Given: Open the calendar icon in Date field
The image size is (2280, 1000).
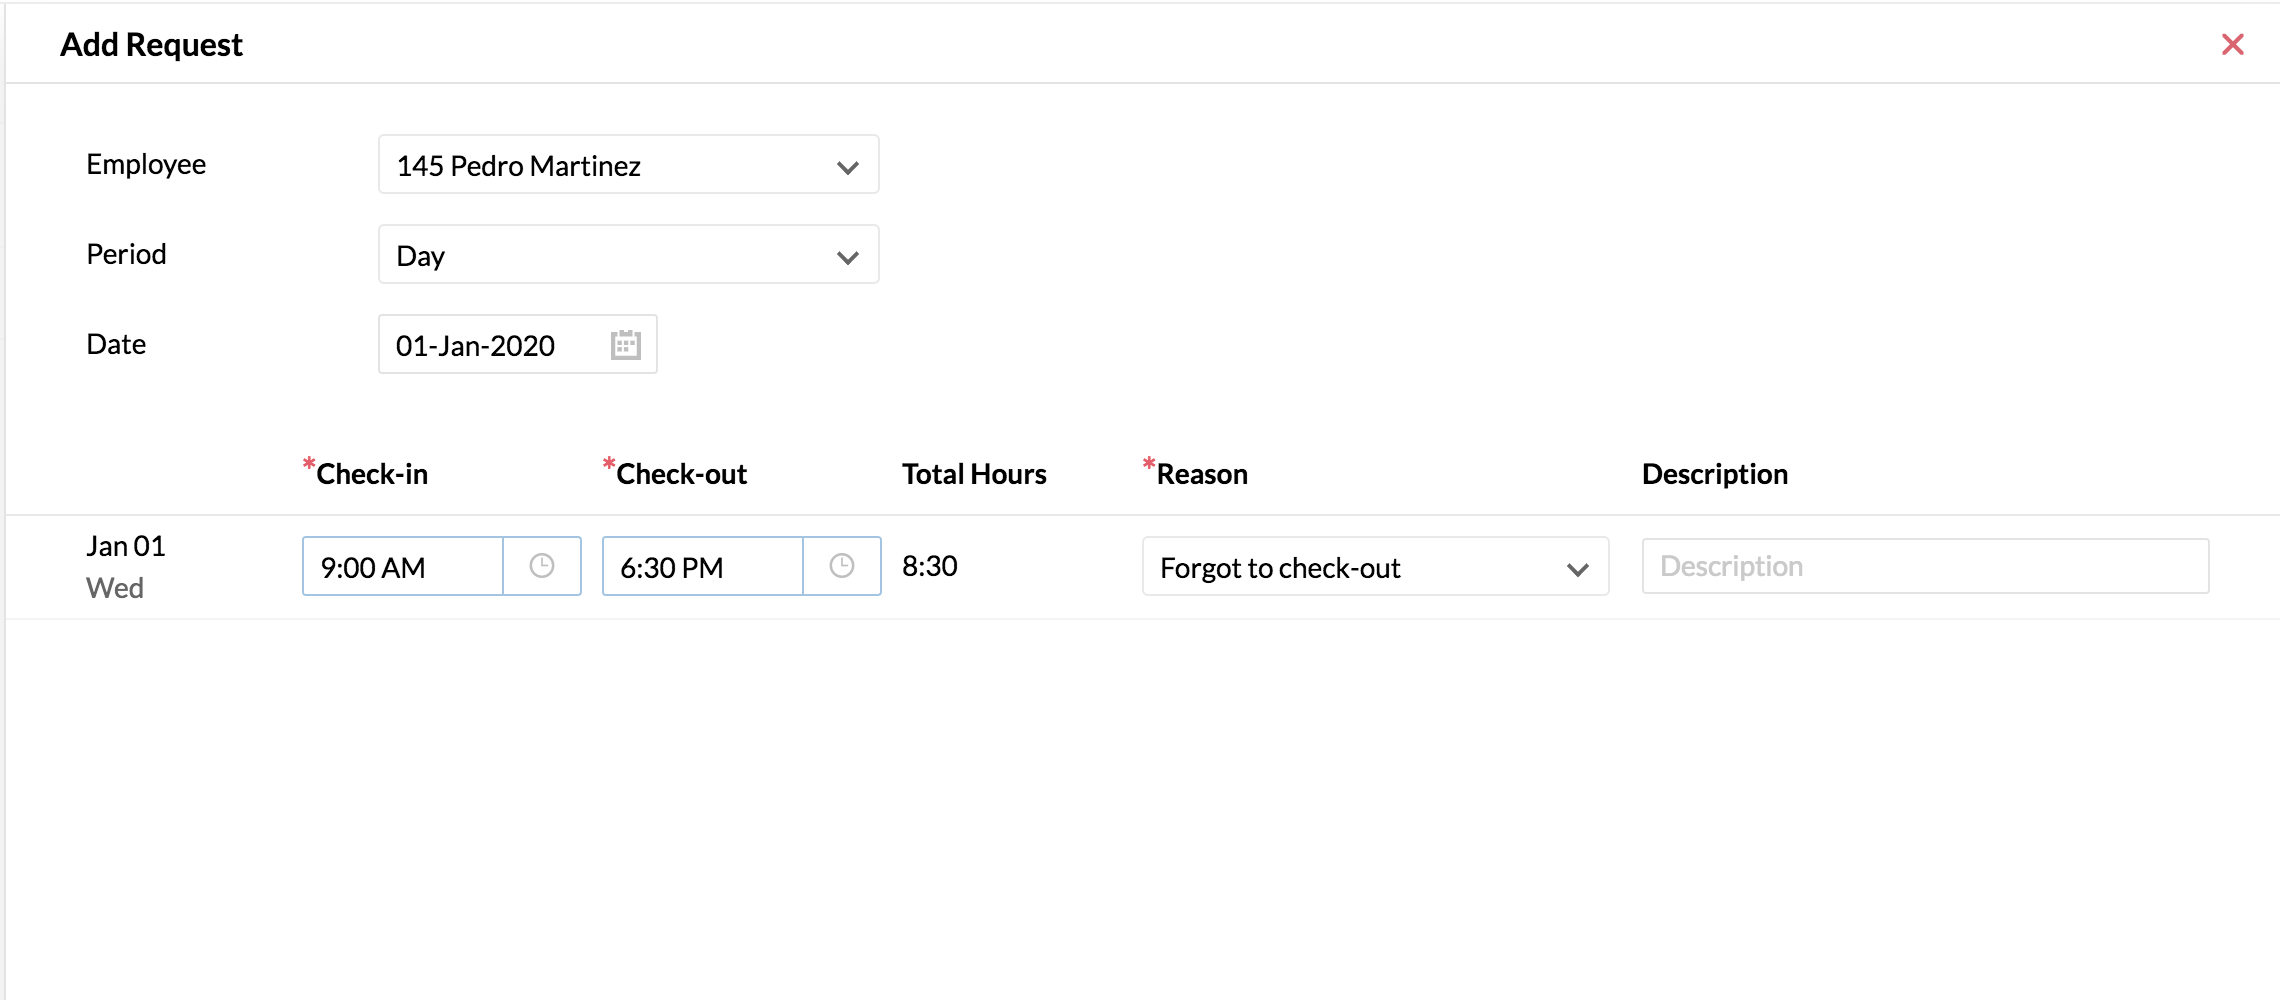Looking at the screenshot, I should coord(625,345).
